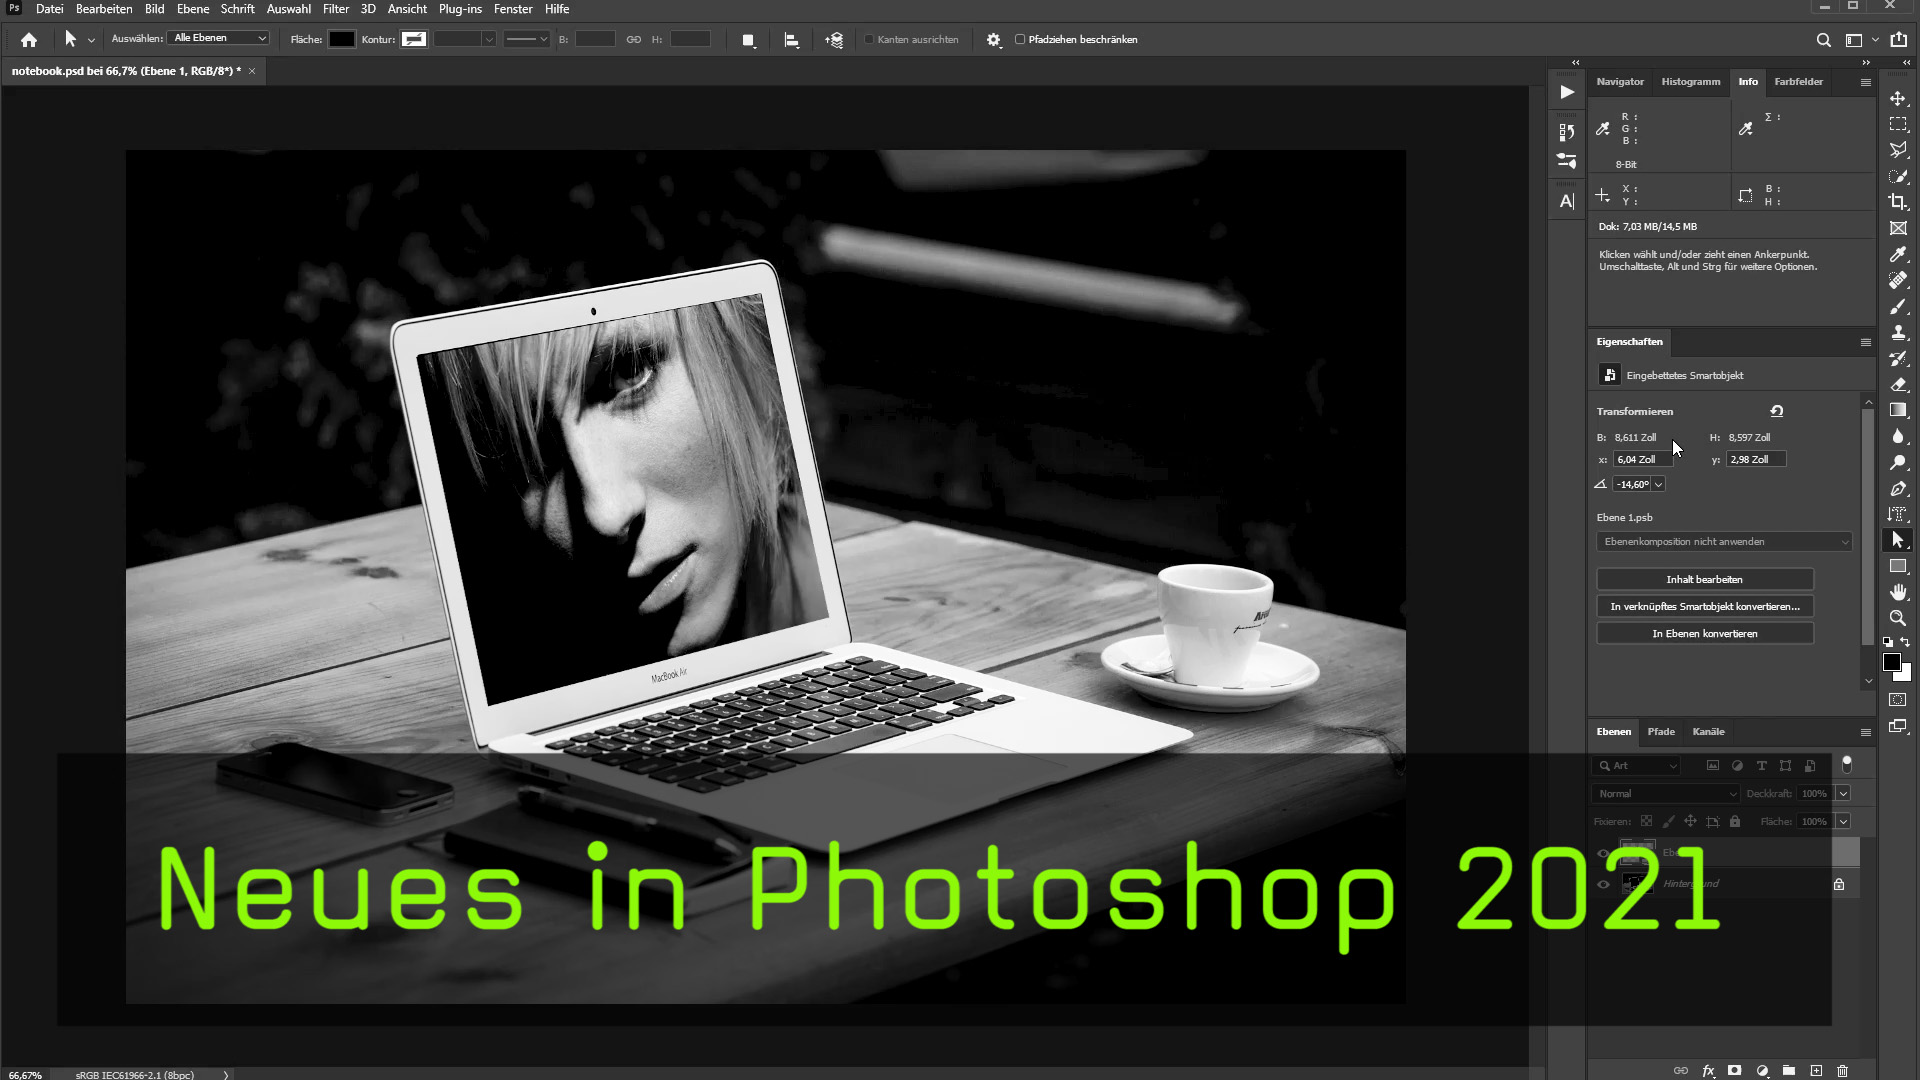Select the Move tool
This screenshot has height=1080, width=1920.
1897,98
